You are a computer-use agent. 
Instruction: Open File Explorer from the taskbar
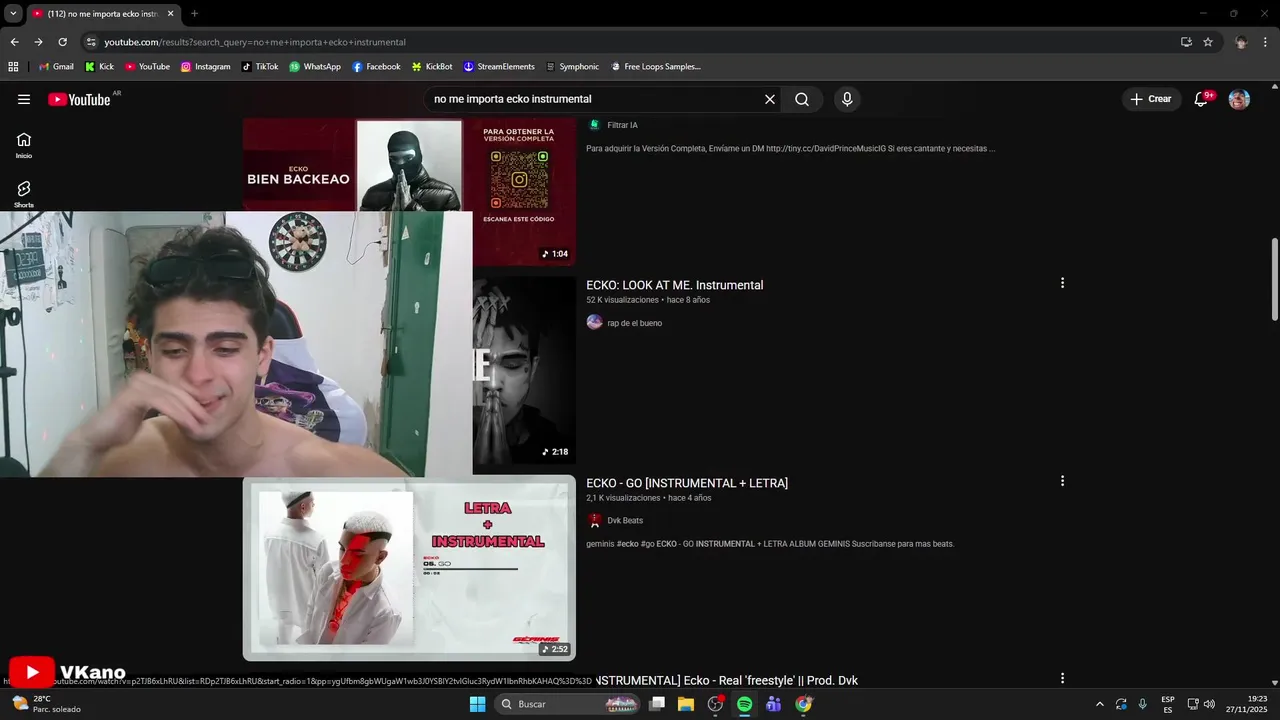686,704
